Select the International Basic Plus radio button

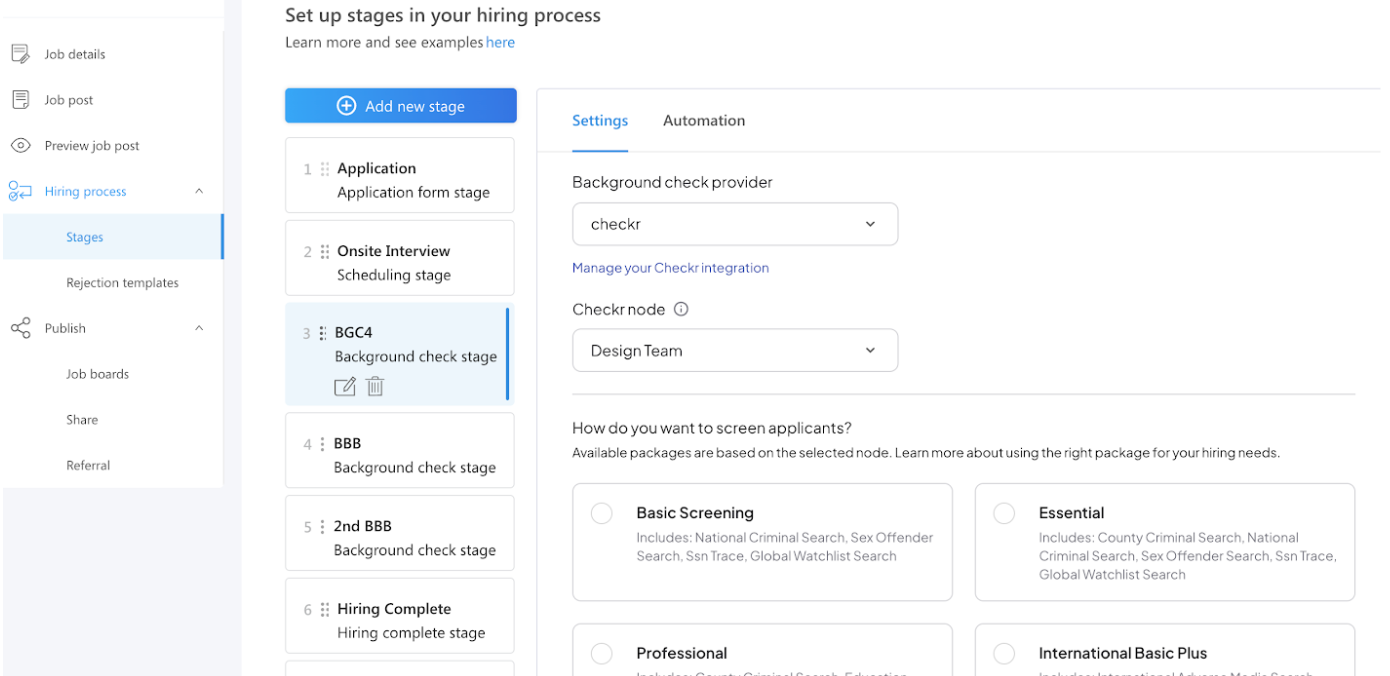(x=1004, y=653)
